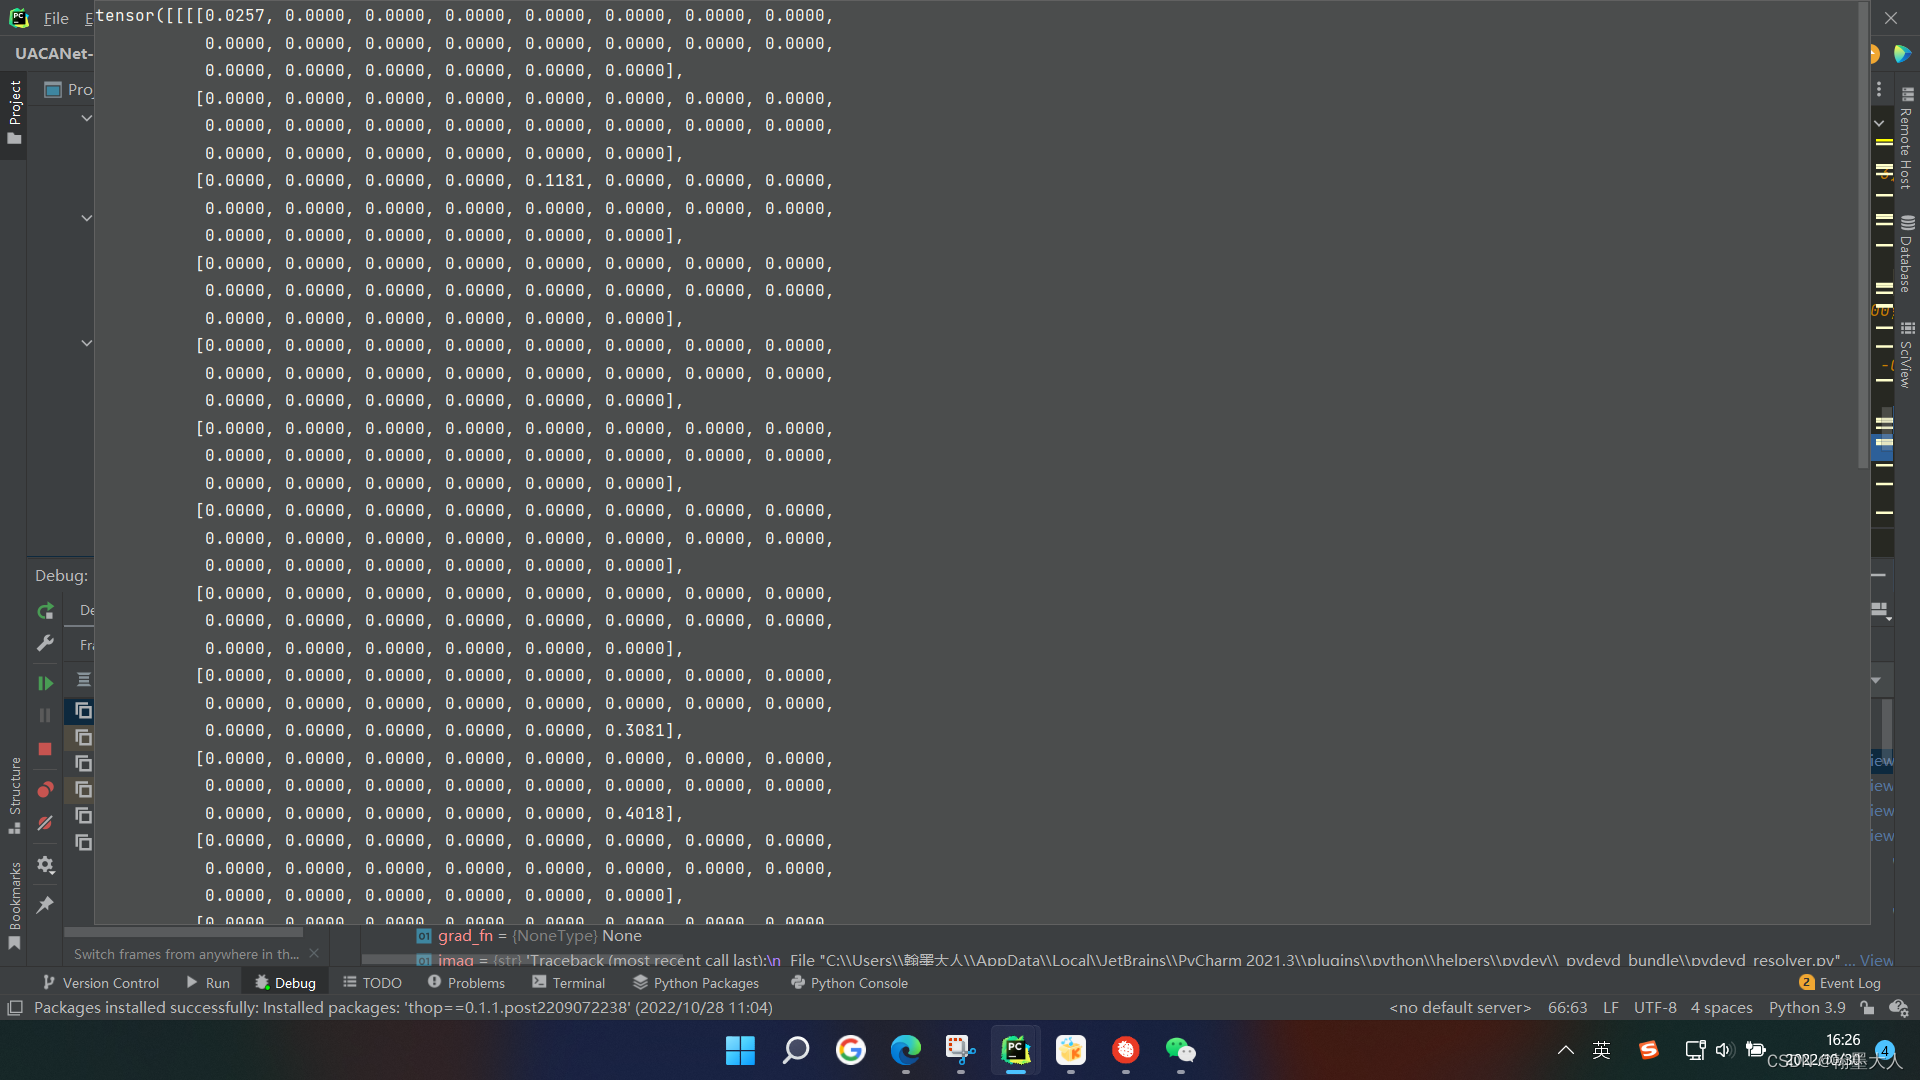This screenshot has height=1080, width=1920.
Task: Pin the debug tab
Action: (45, 905)
